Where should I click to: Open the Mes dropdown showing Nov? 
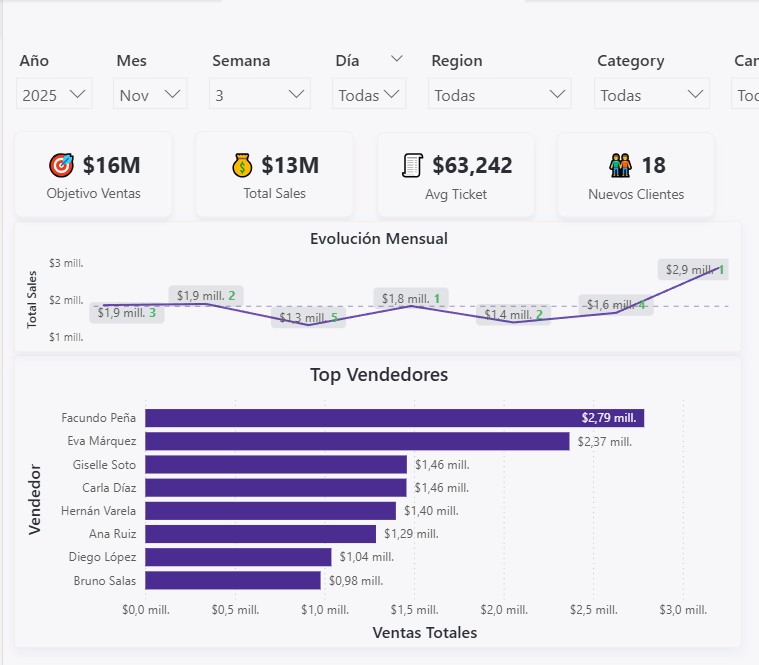tap(150, 95)
